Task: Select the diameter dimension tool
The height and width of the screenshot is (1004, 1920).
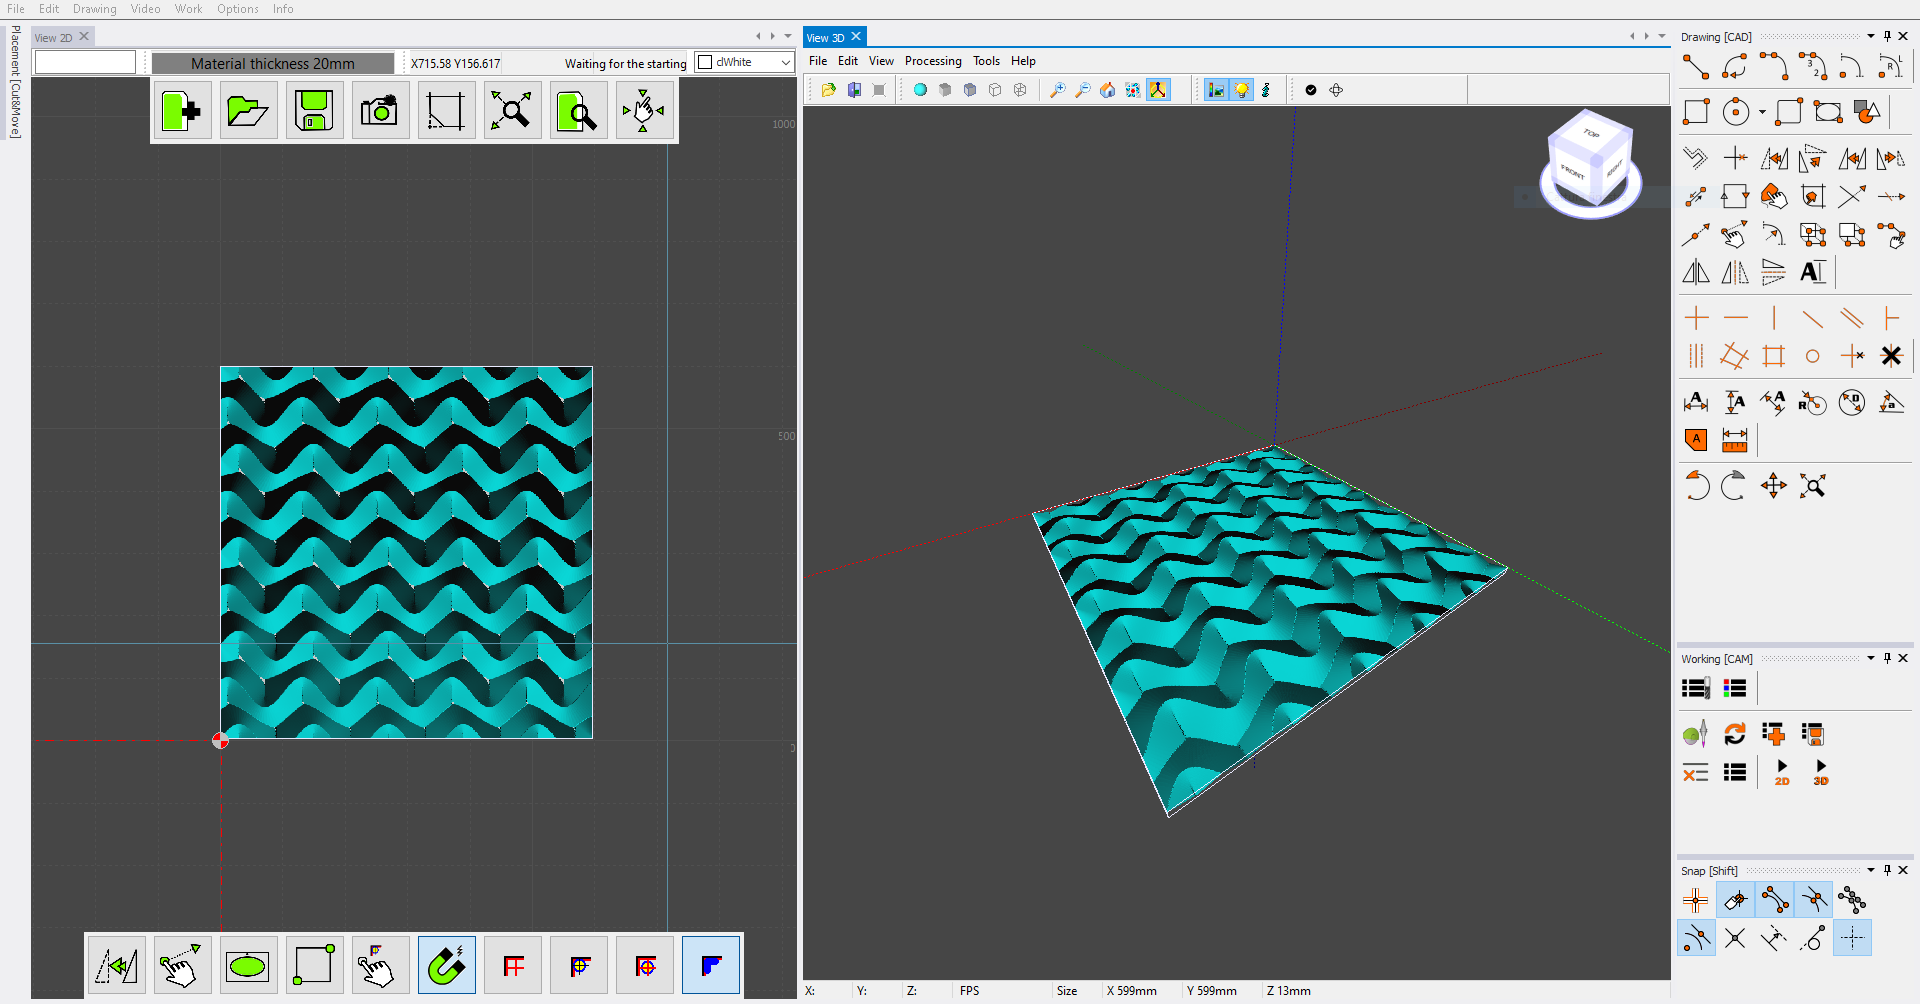Action: click(x=1852, y=403)
